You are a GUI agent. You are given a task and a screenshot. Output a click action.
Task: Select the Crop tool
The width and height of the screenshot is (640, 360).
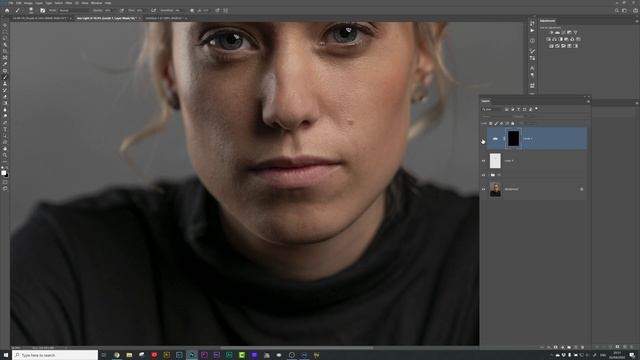click(5, 51)
